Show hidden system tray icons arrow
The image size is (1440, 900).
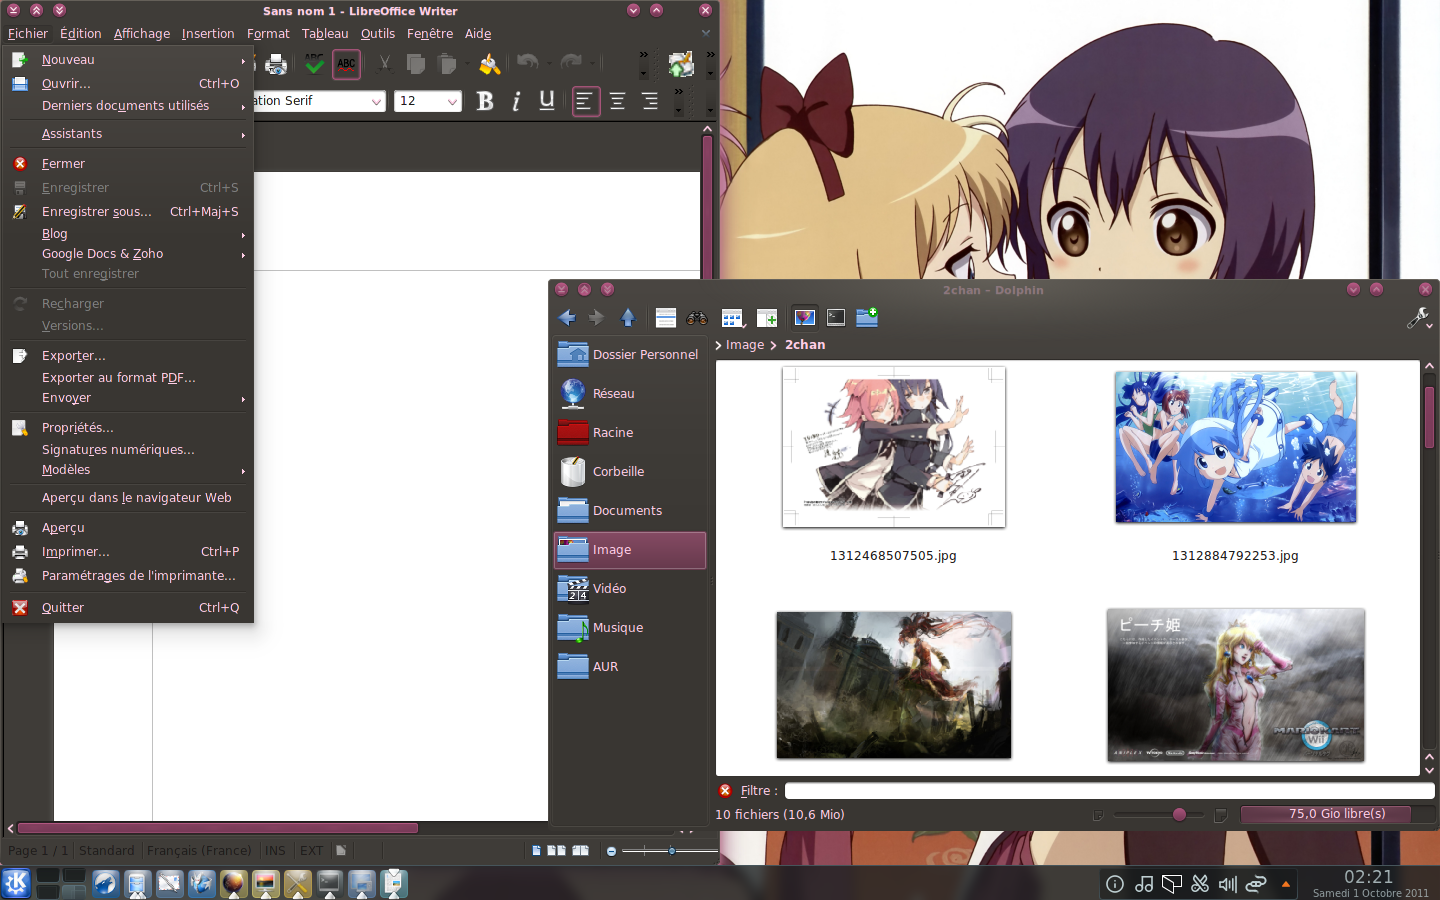coord(1286,884)
